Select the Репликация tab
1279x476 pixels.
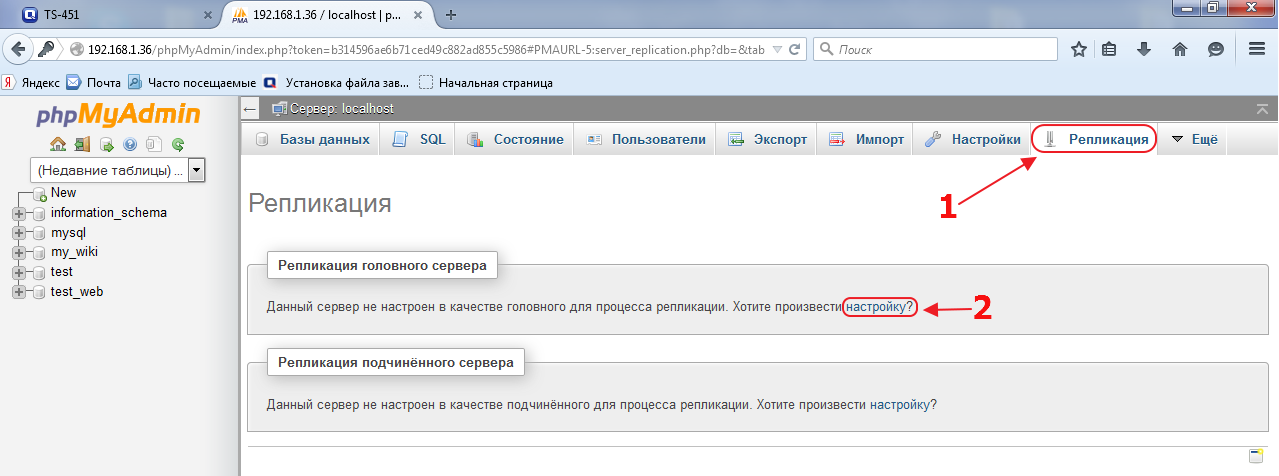tap(1095, 140)
